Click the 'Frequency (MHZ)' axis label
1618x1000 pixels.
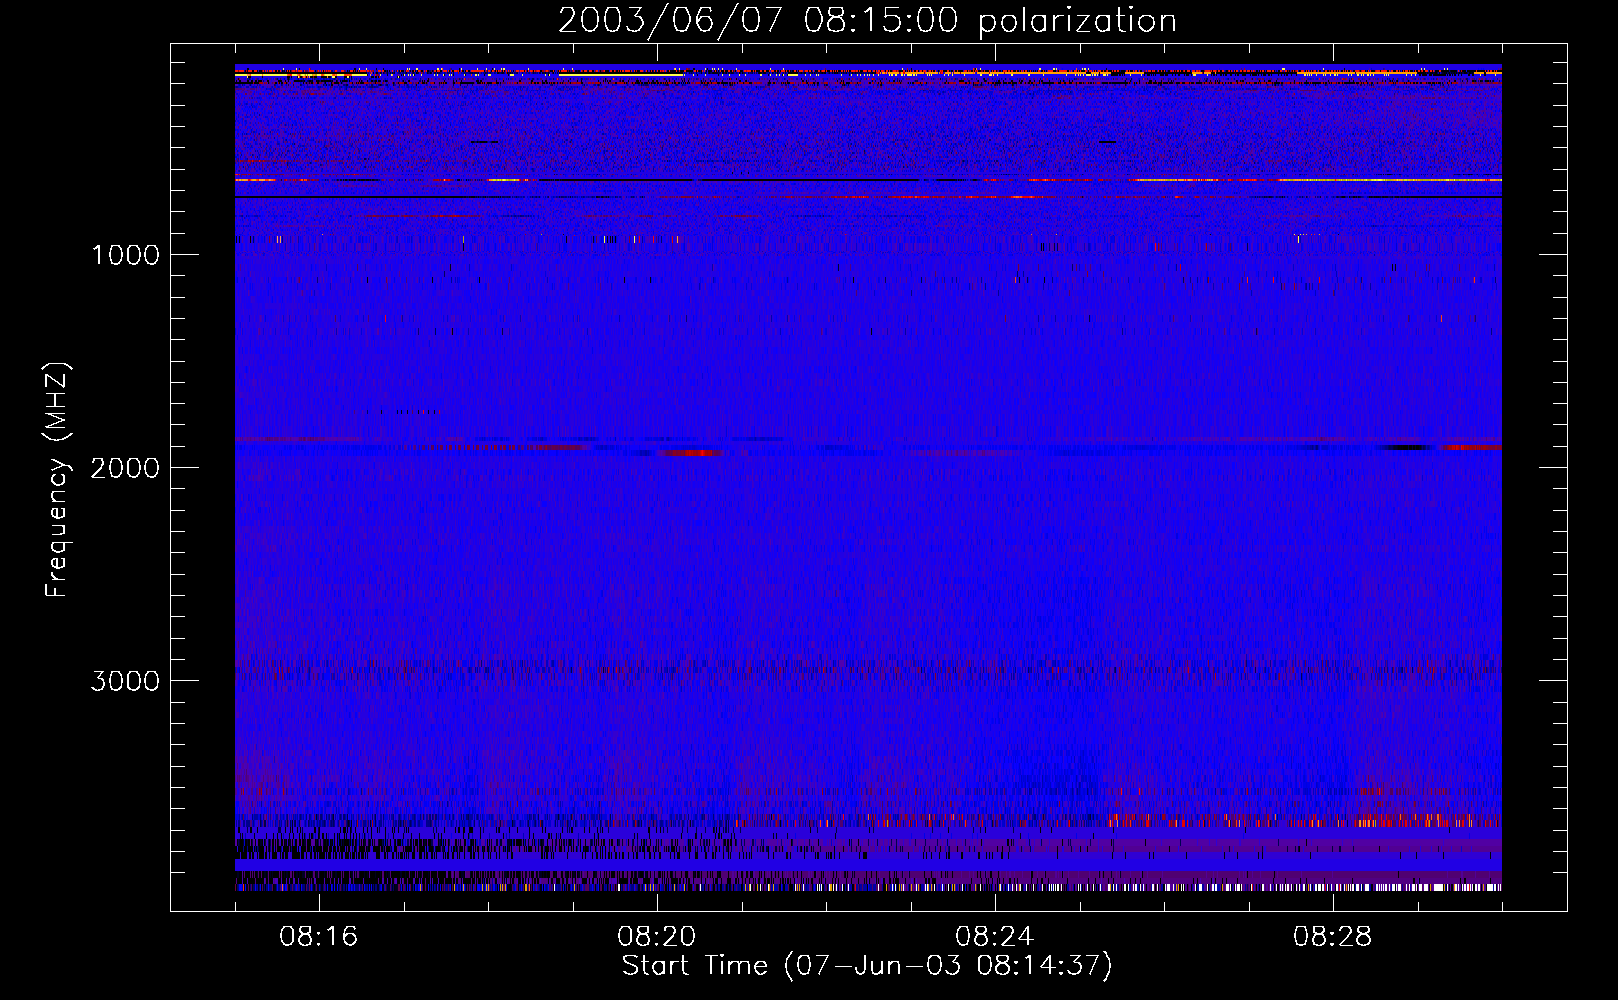pos(58,480)
